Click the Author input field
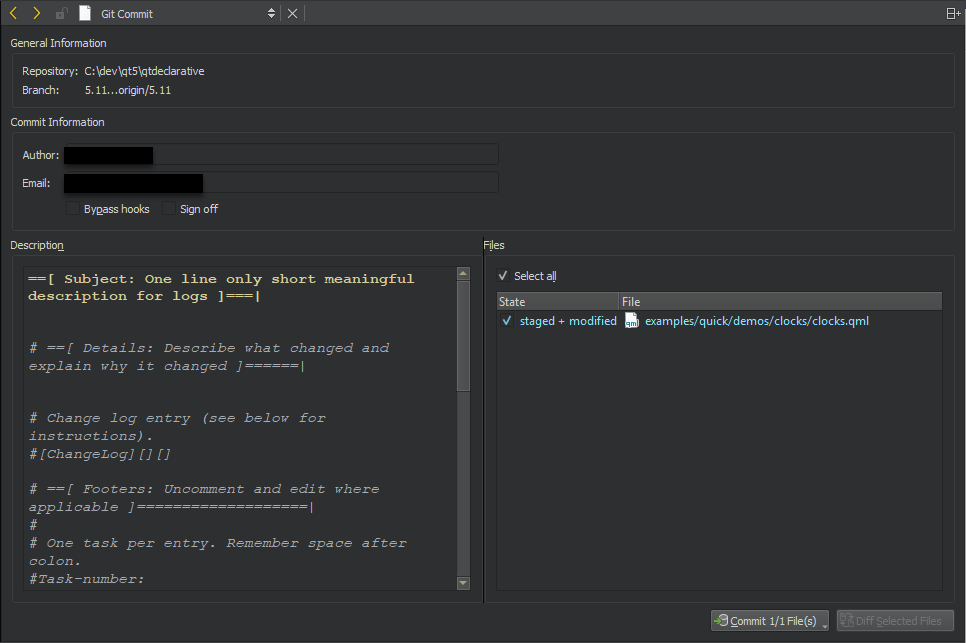The image size is (966, 643). click(x=280, y=155)
